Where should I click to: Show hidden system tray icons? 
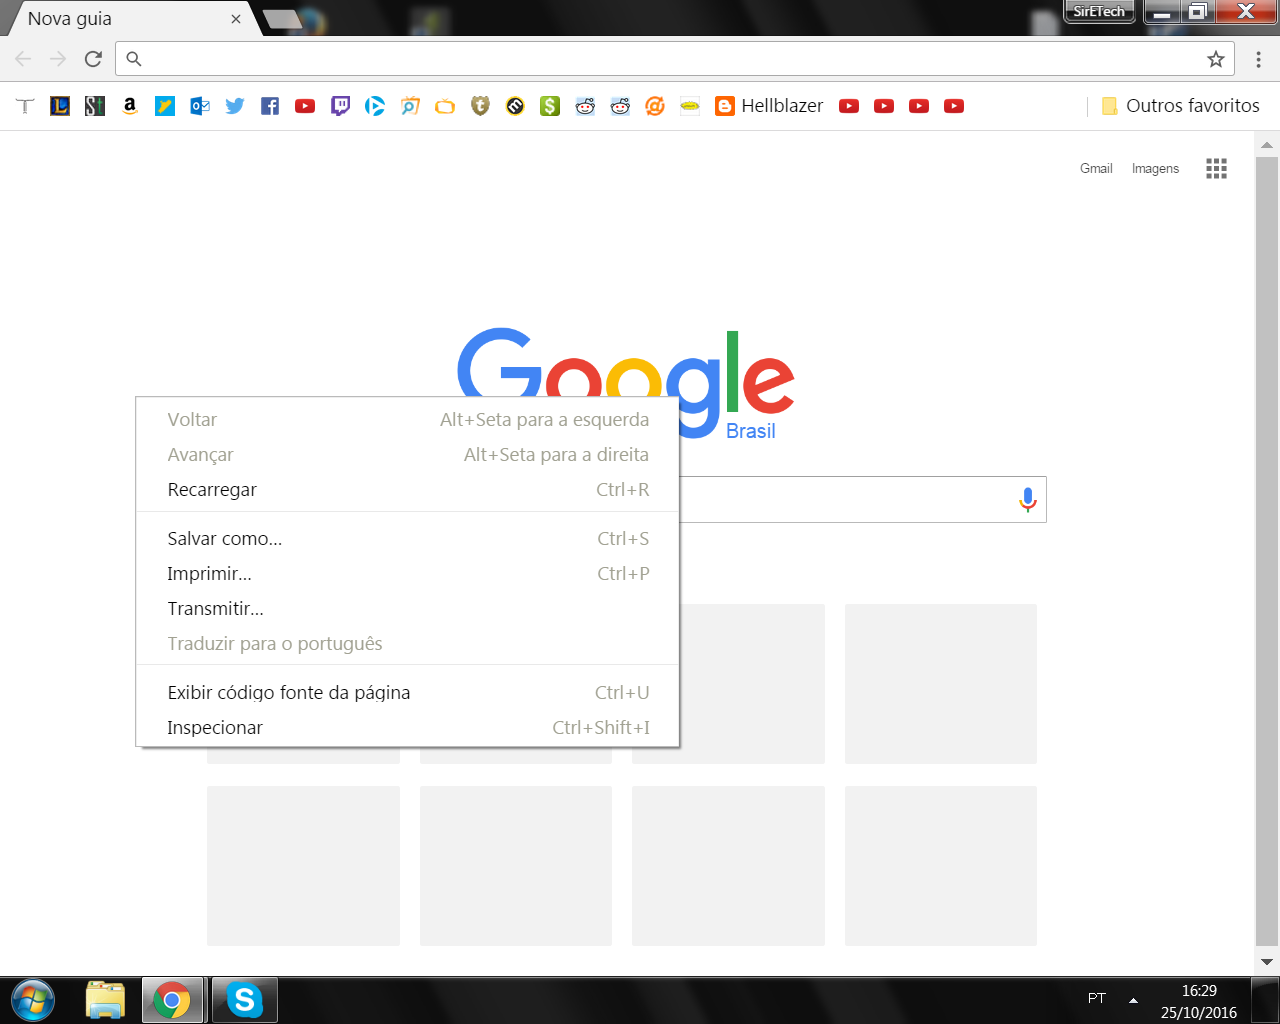pos(1133,1000)
